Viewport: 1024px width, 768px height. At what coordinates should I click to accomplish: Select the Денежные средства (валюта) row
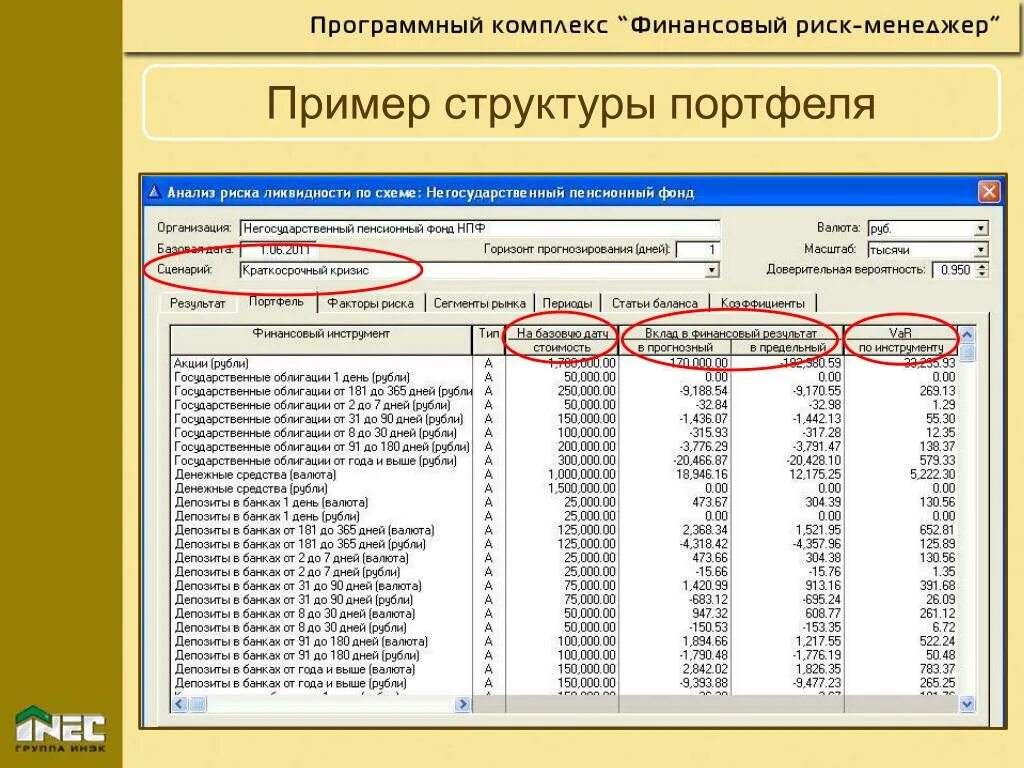coord(565,474)
